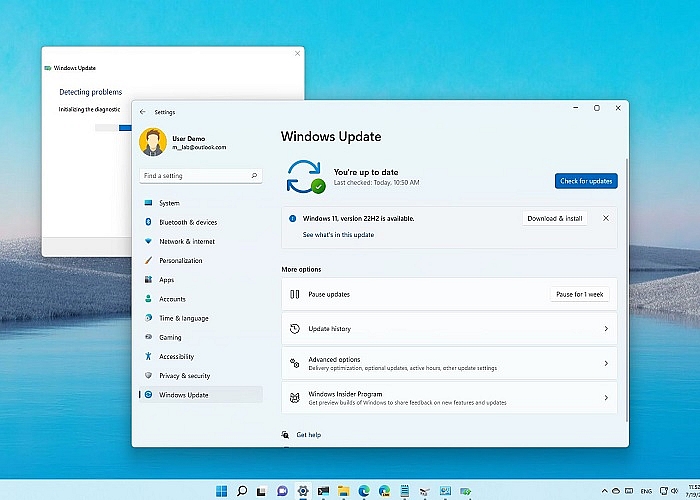Screen dimensions: 700x500
Task: Click the Check for updates button
Action: pos(586,181)
